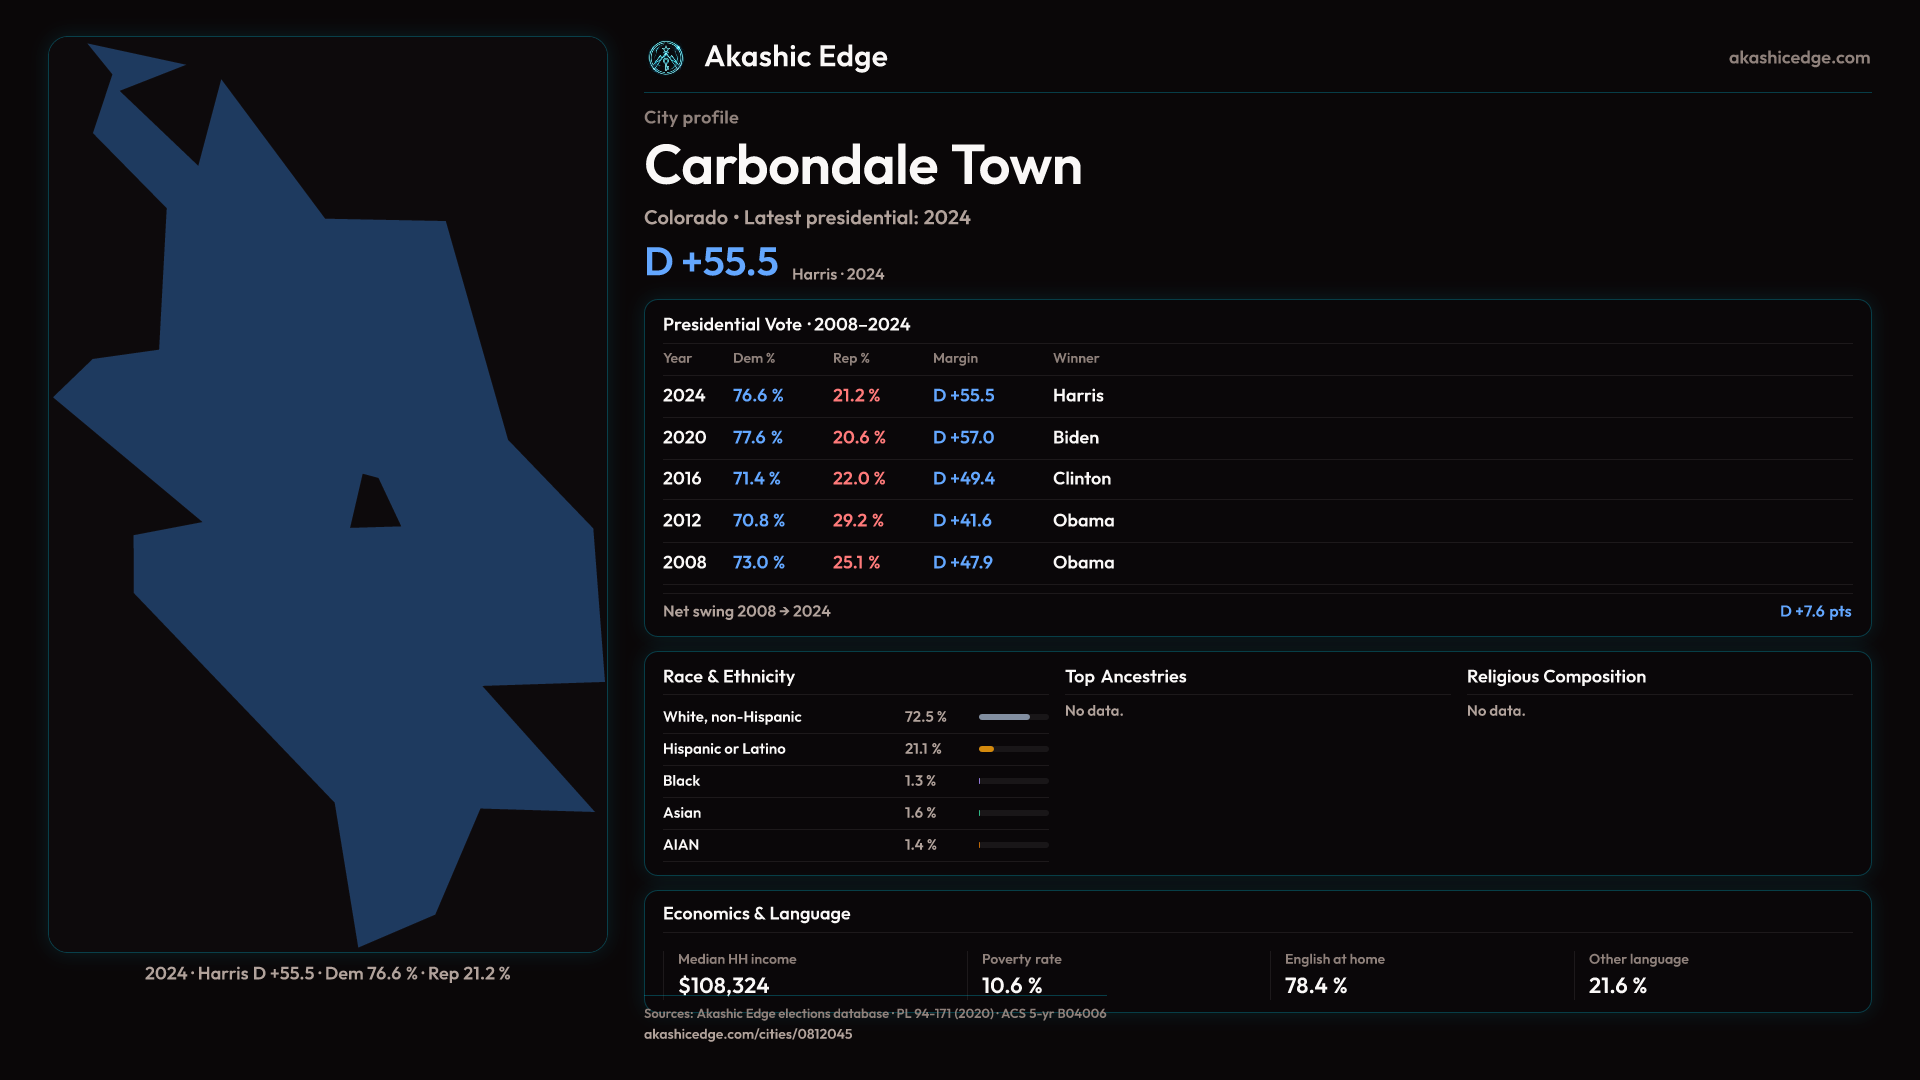The height and width of the screenshot is (1080, 1920).
Task: Click the Other language 21.6 % stat
Action: (1617, 985)
